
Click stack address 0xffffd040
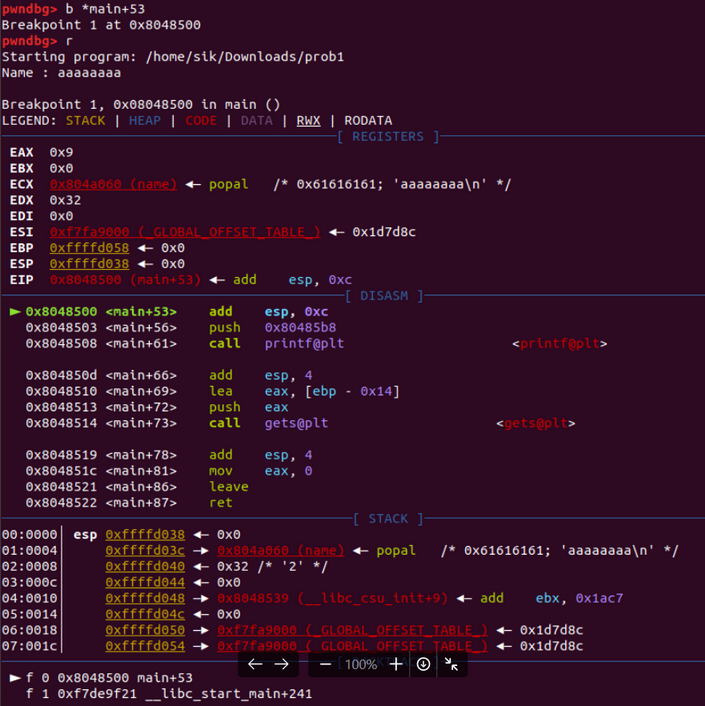pos(145,566)
